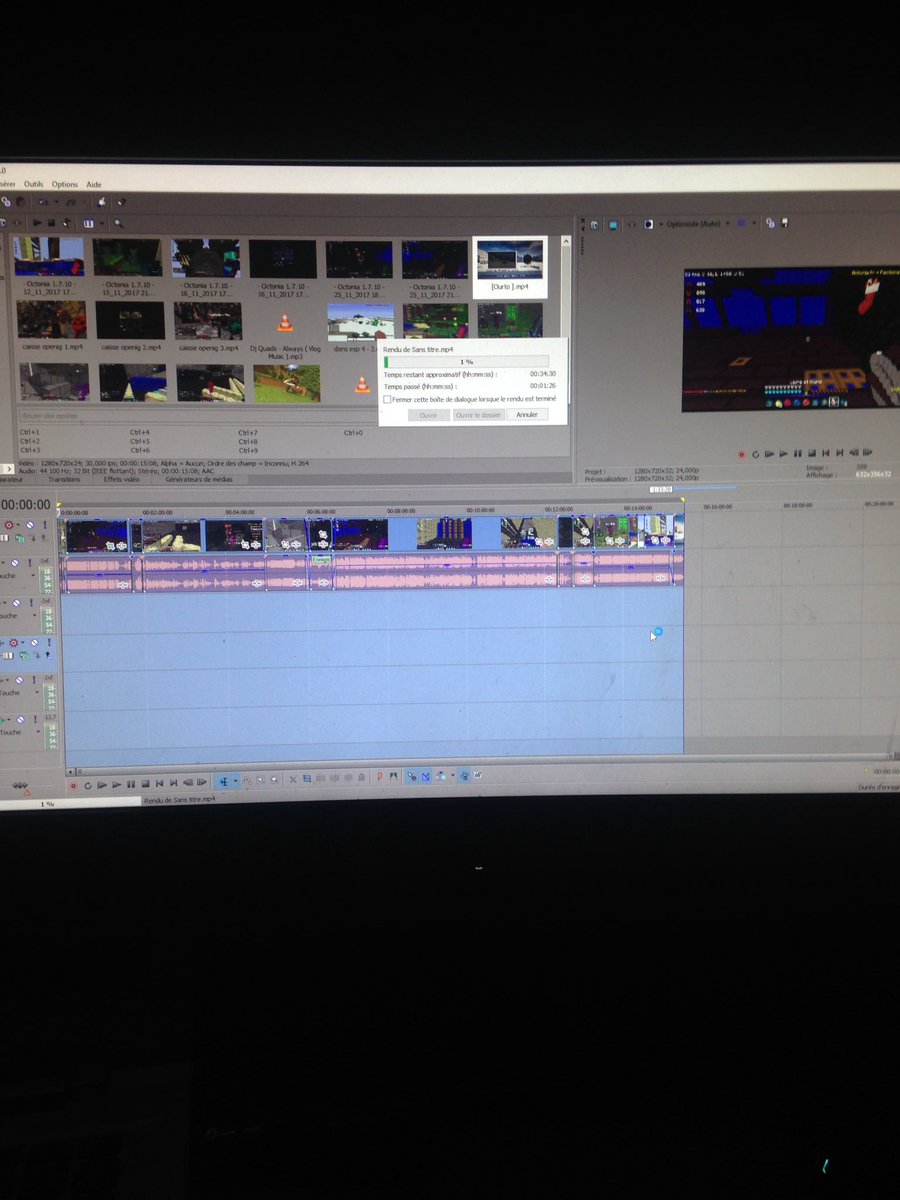Stop media preview in the project media toolbar
The image size is (900, 1200).
tap(52, 224)
